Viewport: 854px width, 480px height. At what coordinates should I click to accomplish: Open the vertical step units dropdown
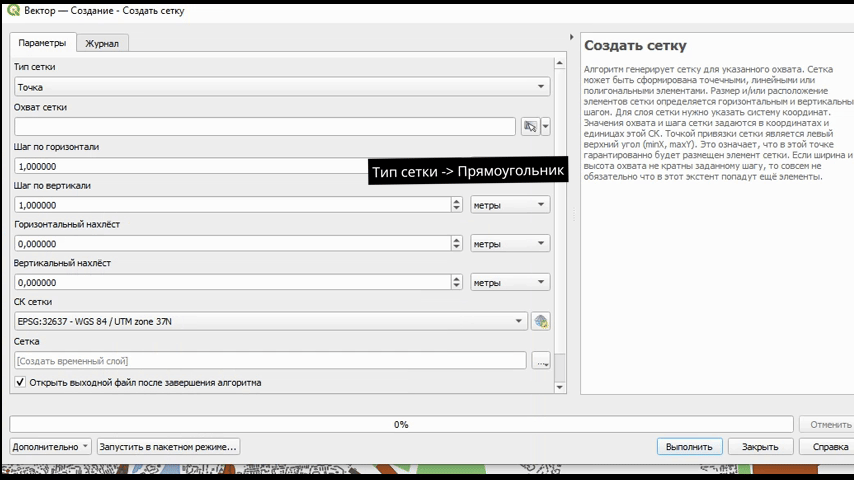click(x=510, y=205)
